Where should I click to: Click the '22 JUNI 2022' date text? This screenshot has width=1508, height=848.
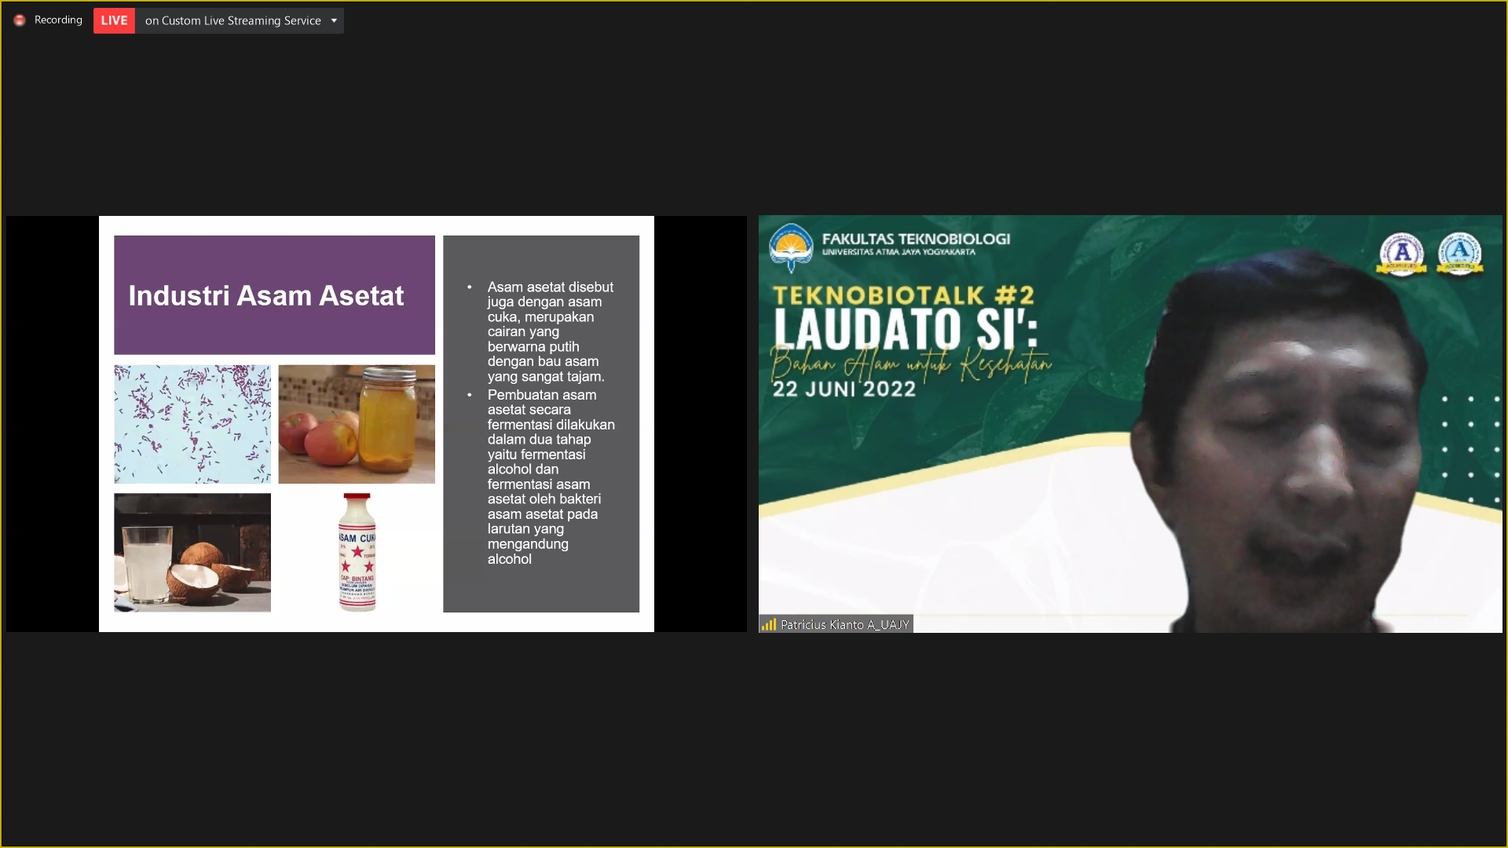[844, 389]
